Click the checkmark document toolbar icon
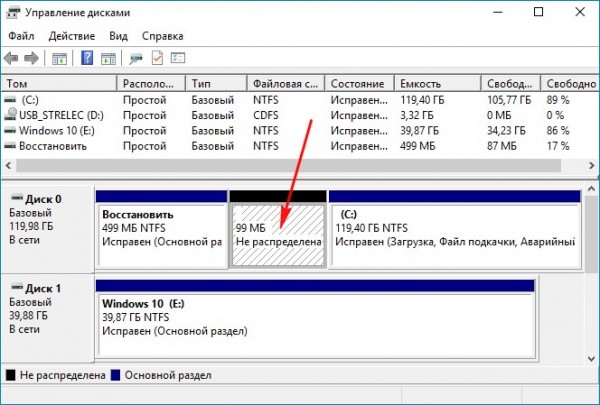600x405 pixels. [157, 58]
